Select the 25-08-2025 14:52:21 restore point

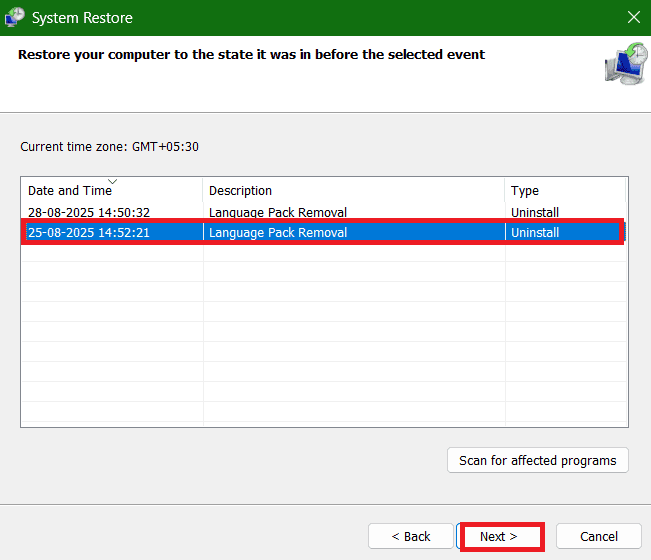[324, 232]
